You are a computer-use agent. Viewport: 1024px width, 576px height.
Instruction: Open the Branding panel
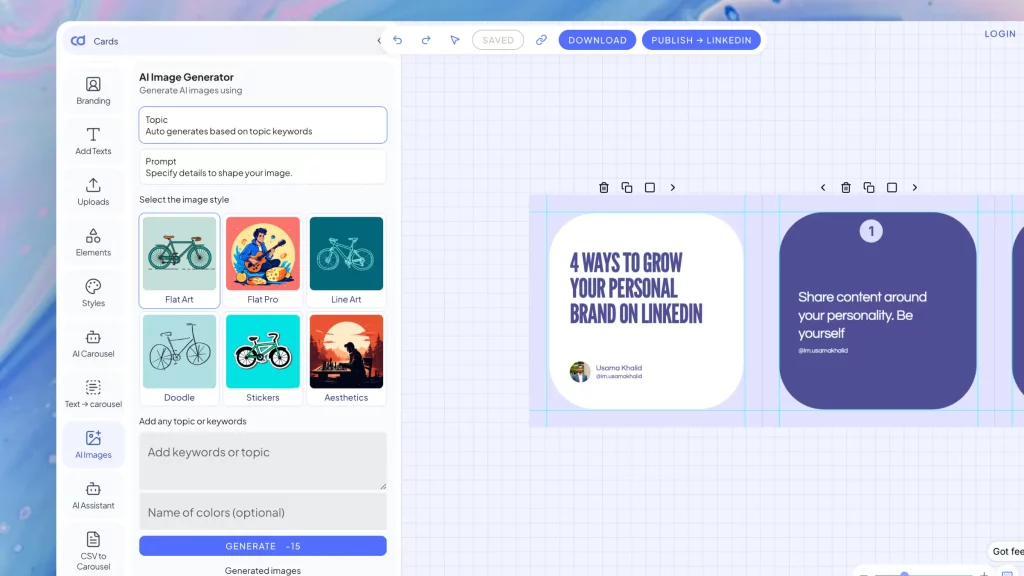tap(93, 90)
